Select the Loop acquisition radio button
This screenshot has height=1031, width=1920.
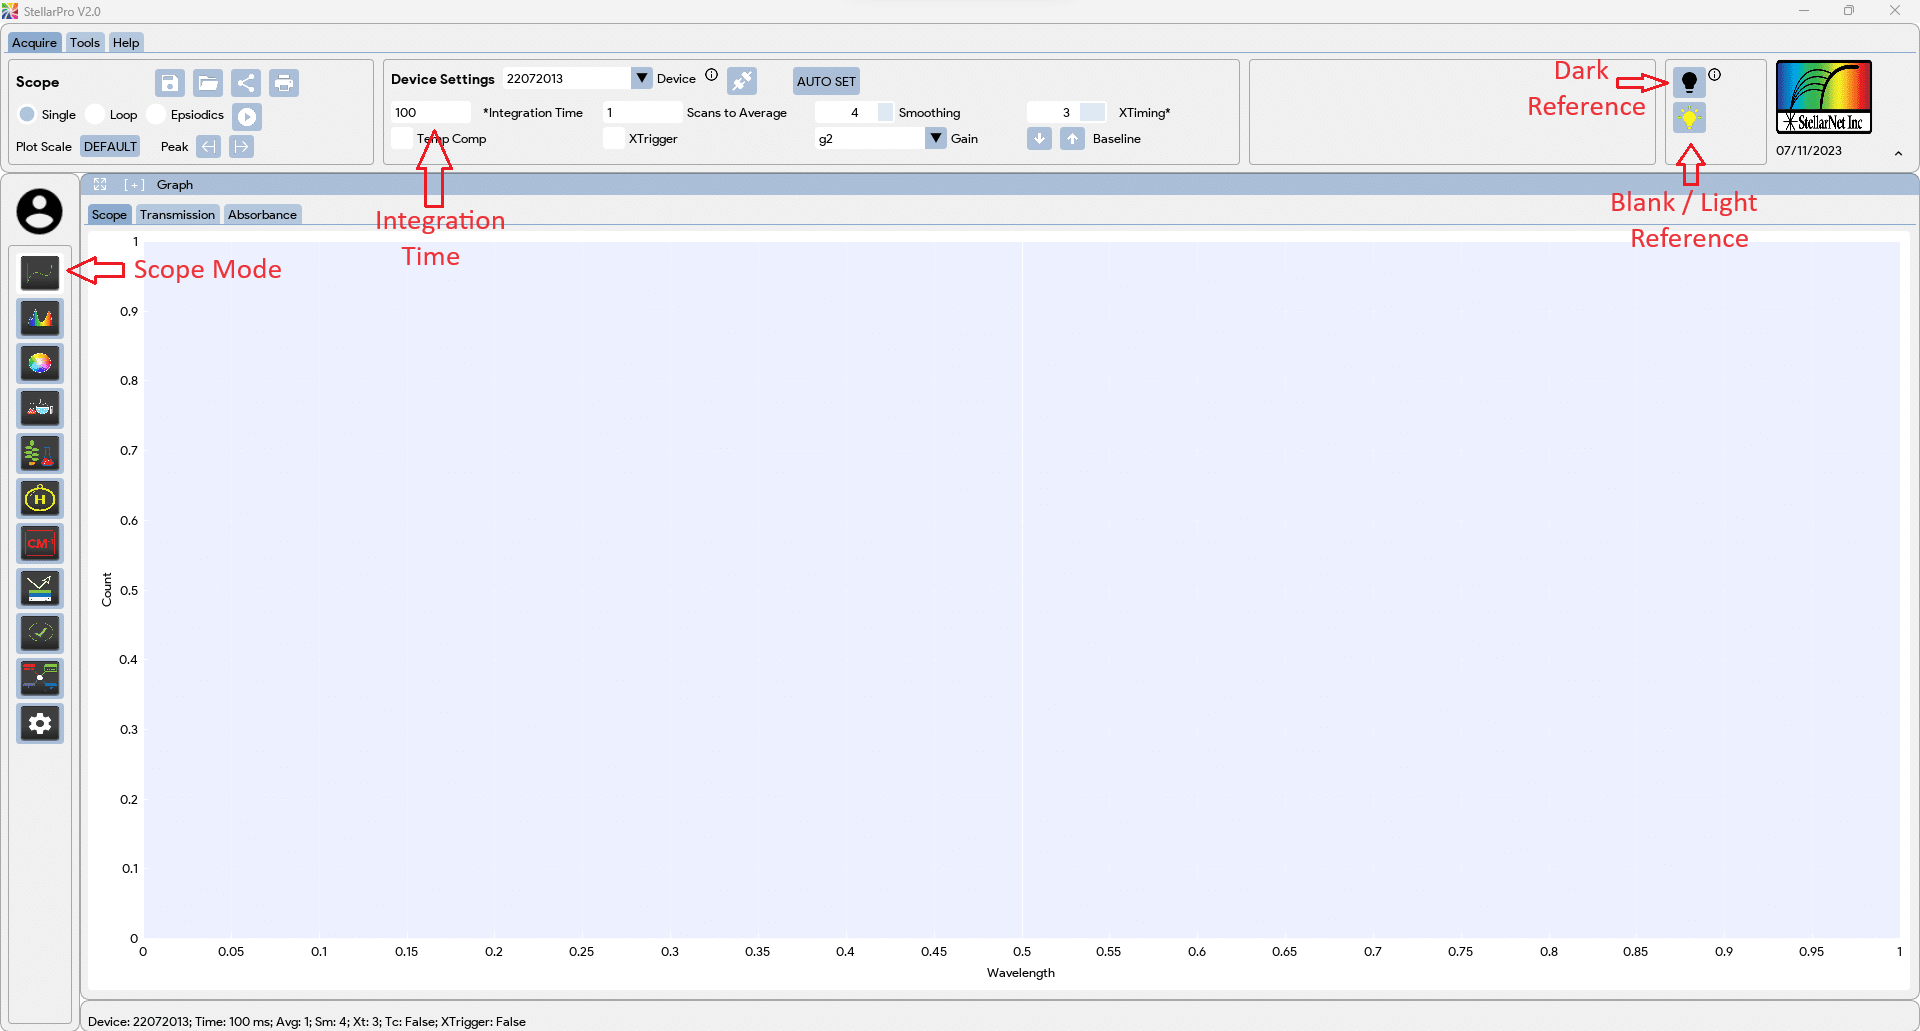(x=96, y=115)
